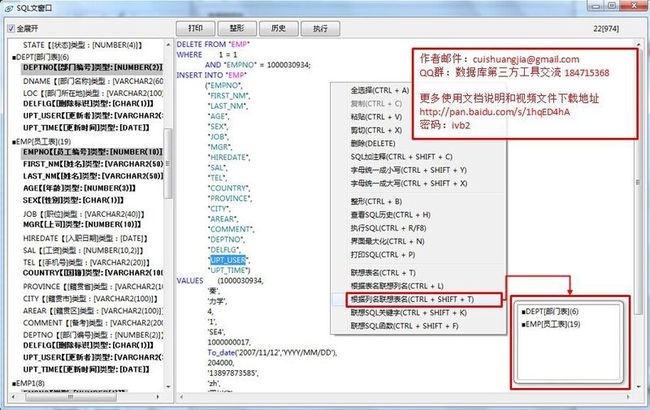
Task: Select AGE【年龄】 tree row
Action: point(79,188)
